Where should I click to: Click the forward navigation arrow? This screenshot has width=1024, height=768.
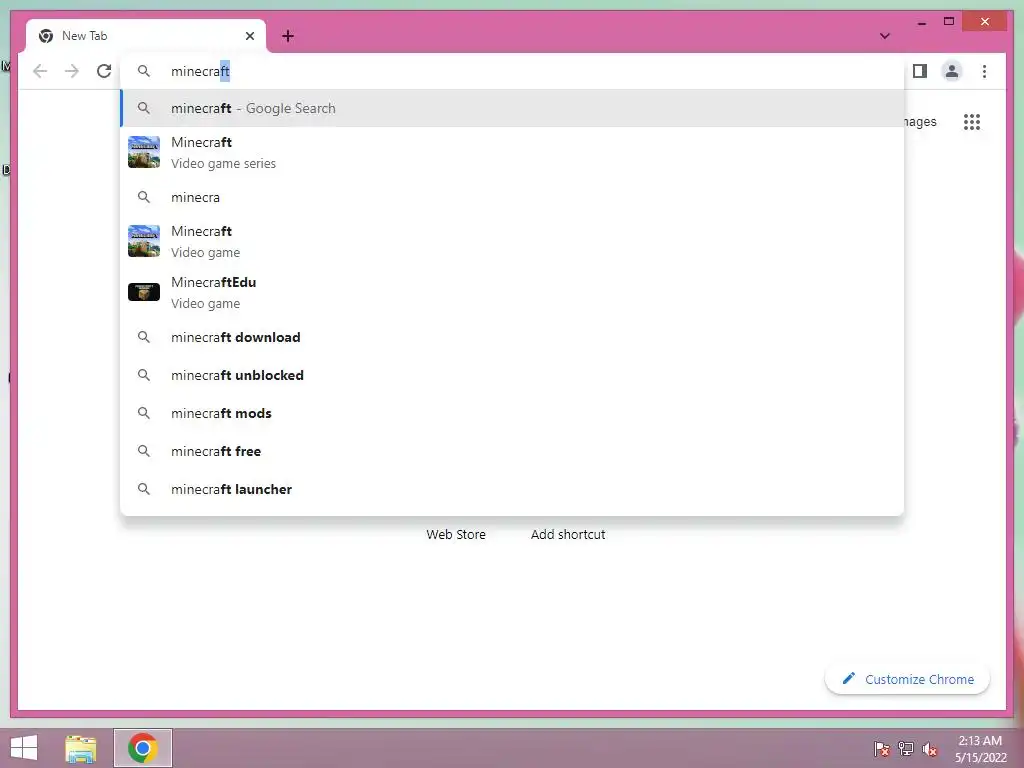click(72, 71)
